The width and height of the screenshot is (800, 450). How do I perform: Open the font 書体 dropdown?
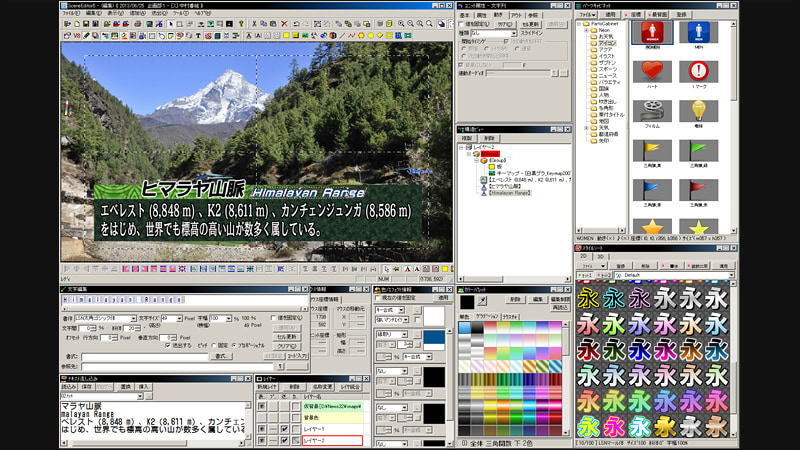[x=133, y=318]
